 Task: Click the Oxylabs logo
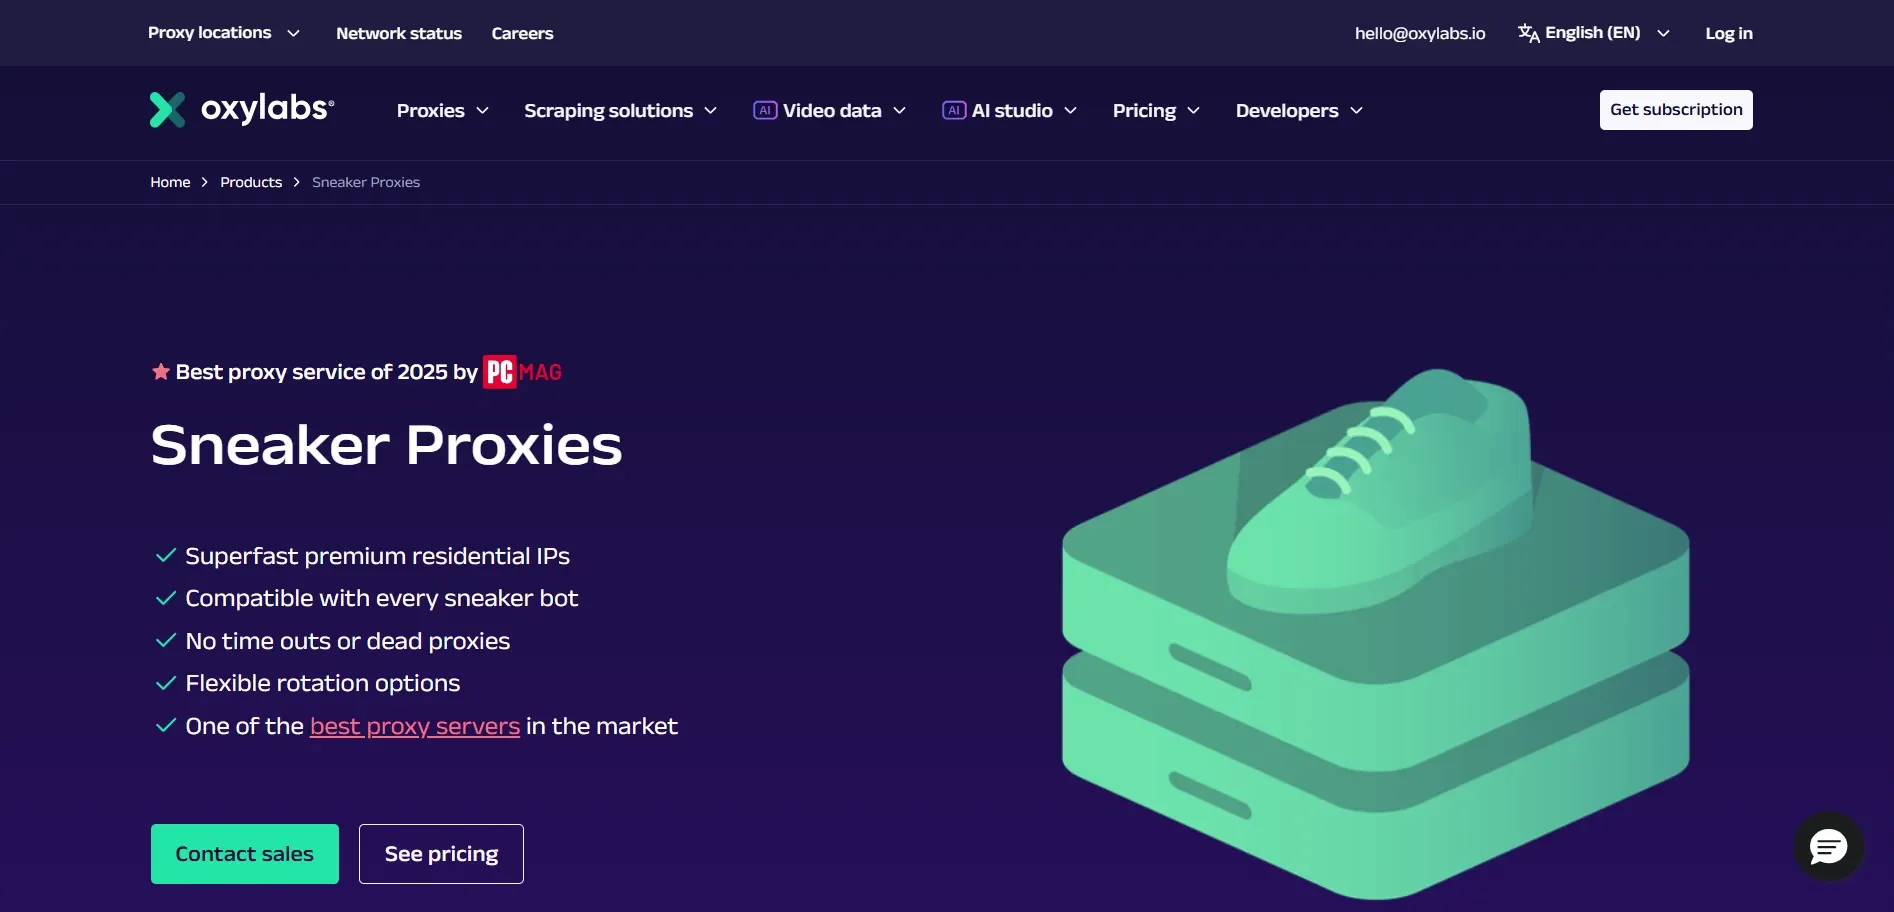coord(242,109)
